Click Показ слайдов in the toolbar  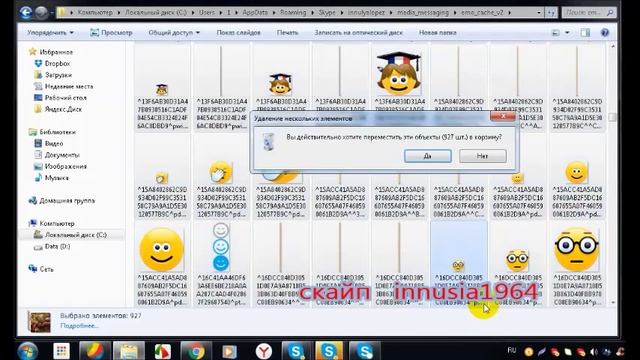click(x=238, y=33)
